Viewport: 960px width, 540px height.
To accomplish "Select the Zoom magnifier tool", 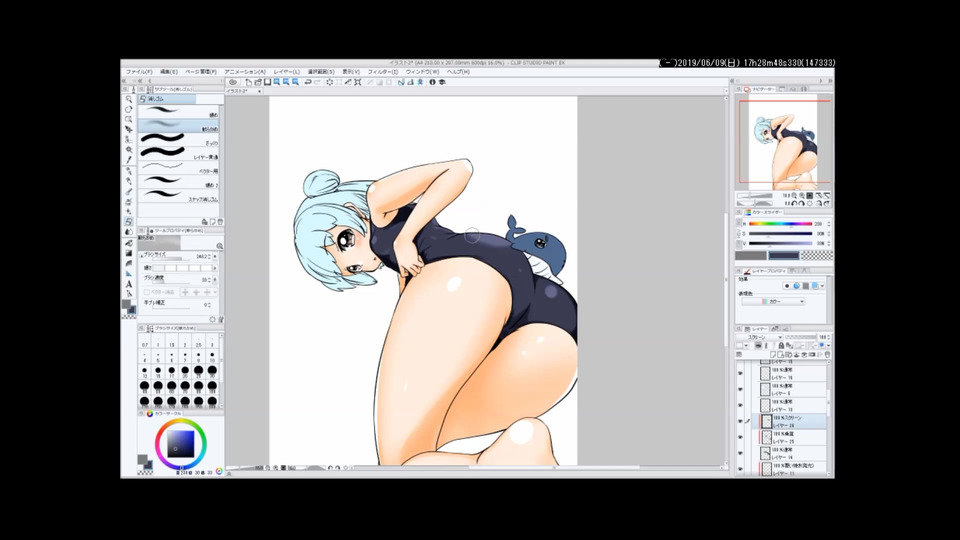I will 129,98.
